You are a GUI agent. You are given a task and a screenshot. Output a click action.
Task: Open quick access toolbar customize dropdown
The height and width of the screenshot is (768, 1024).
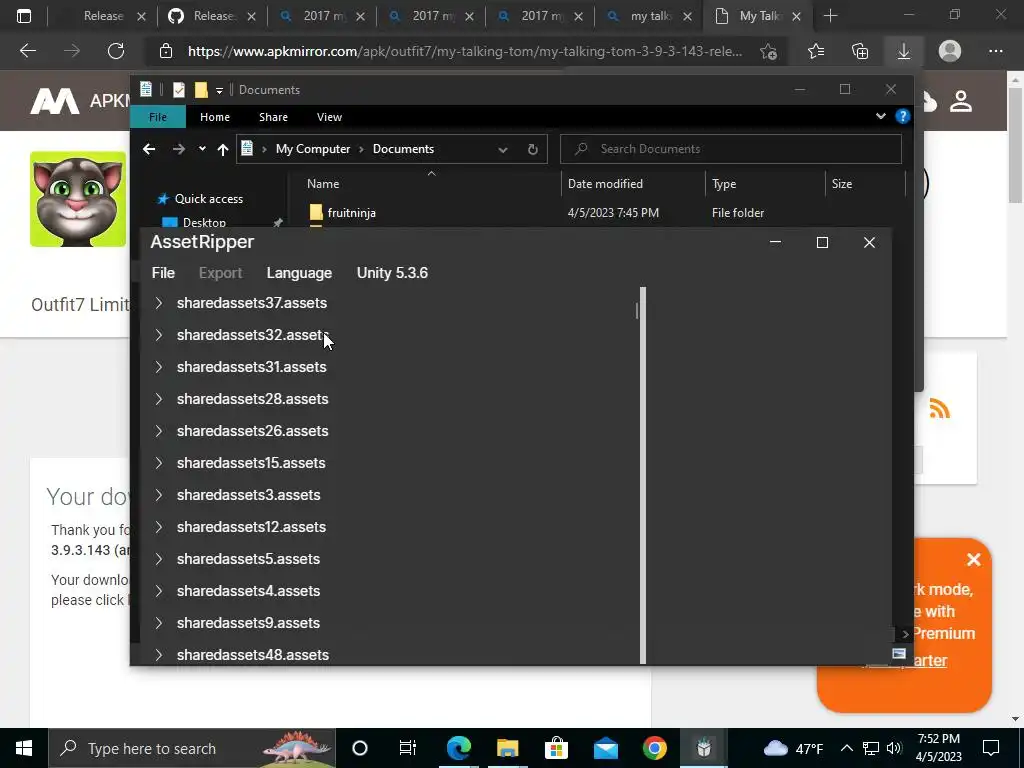(x=219, y=90)
